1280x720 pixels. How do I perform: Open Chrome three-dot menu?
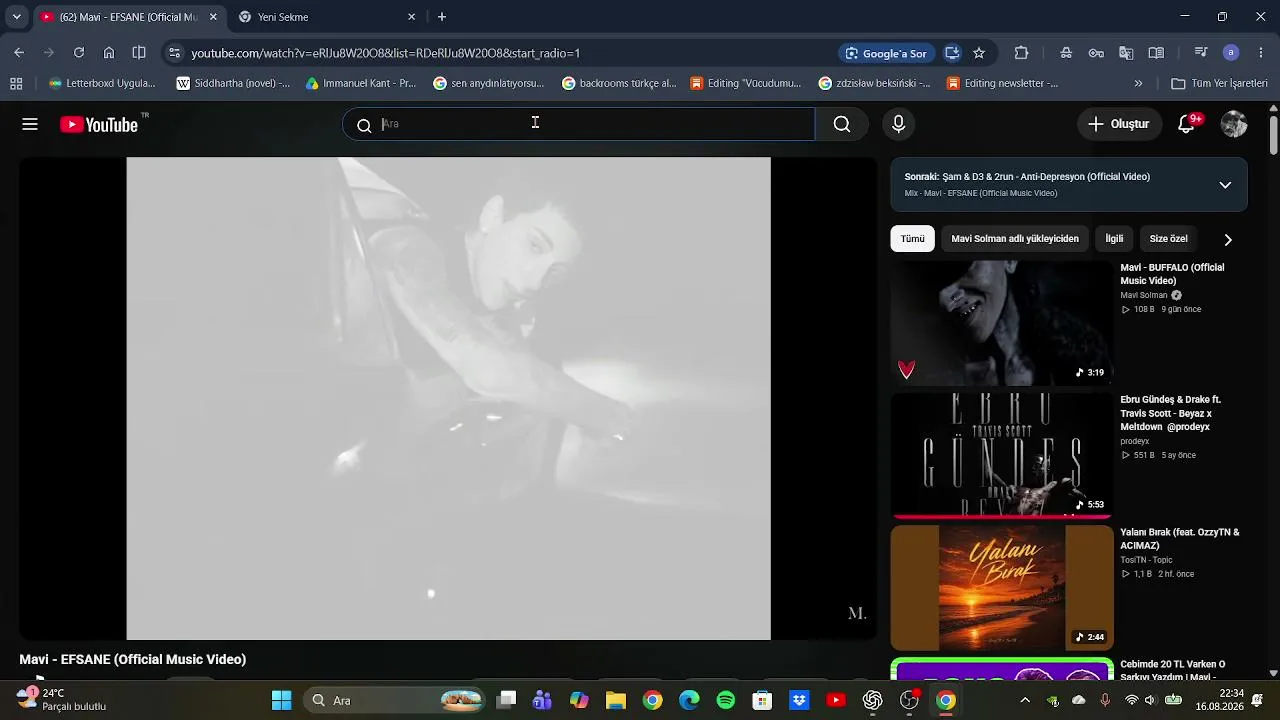[x=1261, y=53]
